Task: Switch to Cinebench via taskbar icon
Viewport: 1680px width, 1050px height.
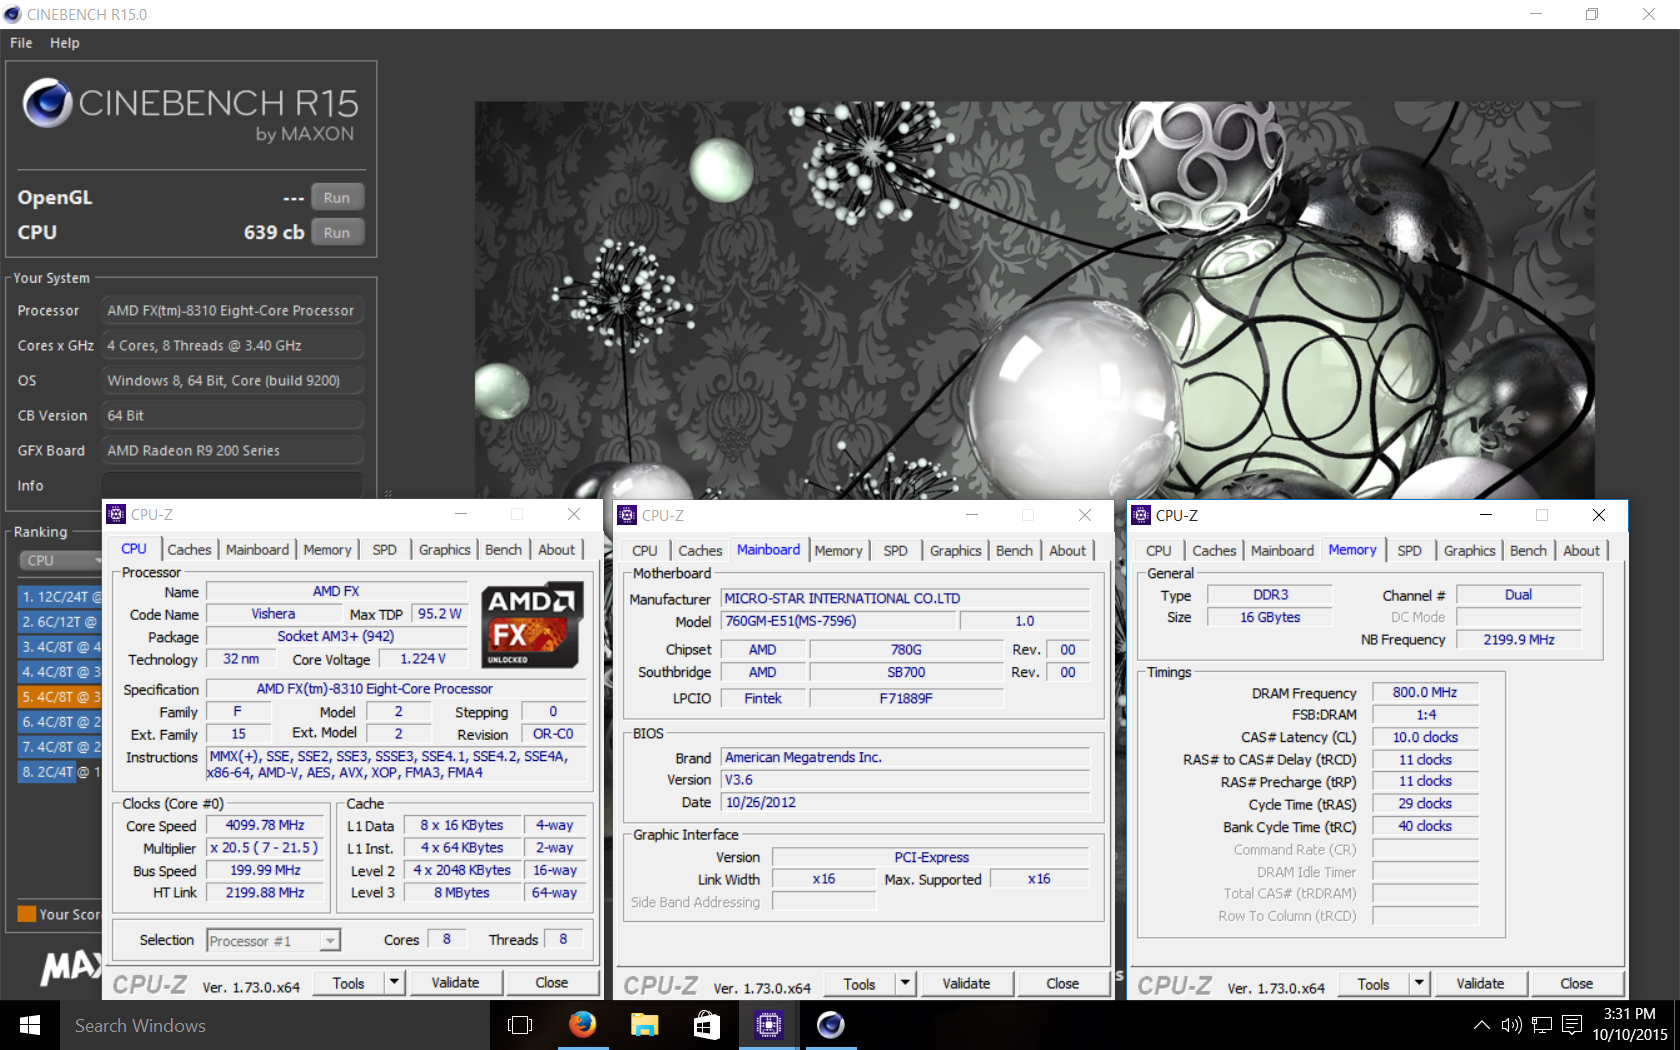Action: [831, 1025]
